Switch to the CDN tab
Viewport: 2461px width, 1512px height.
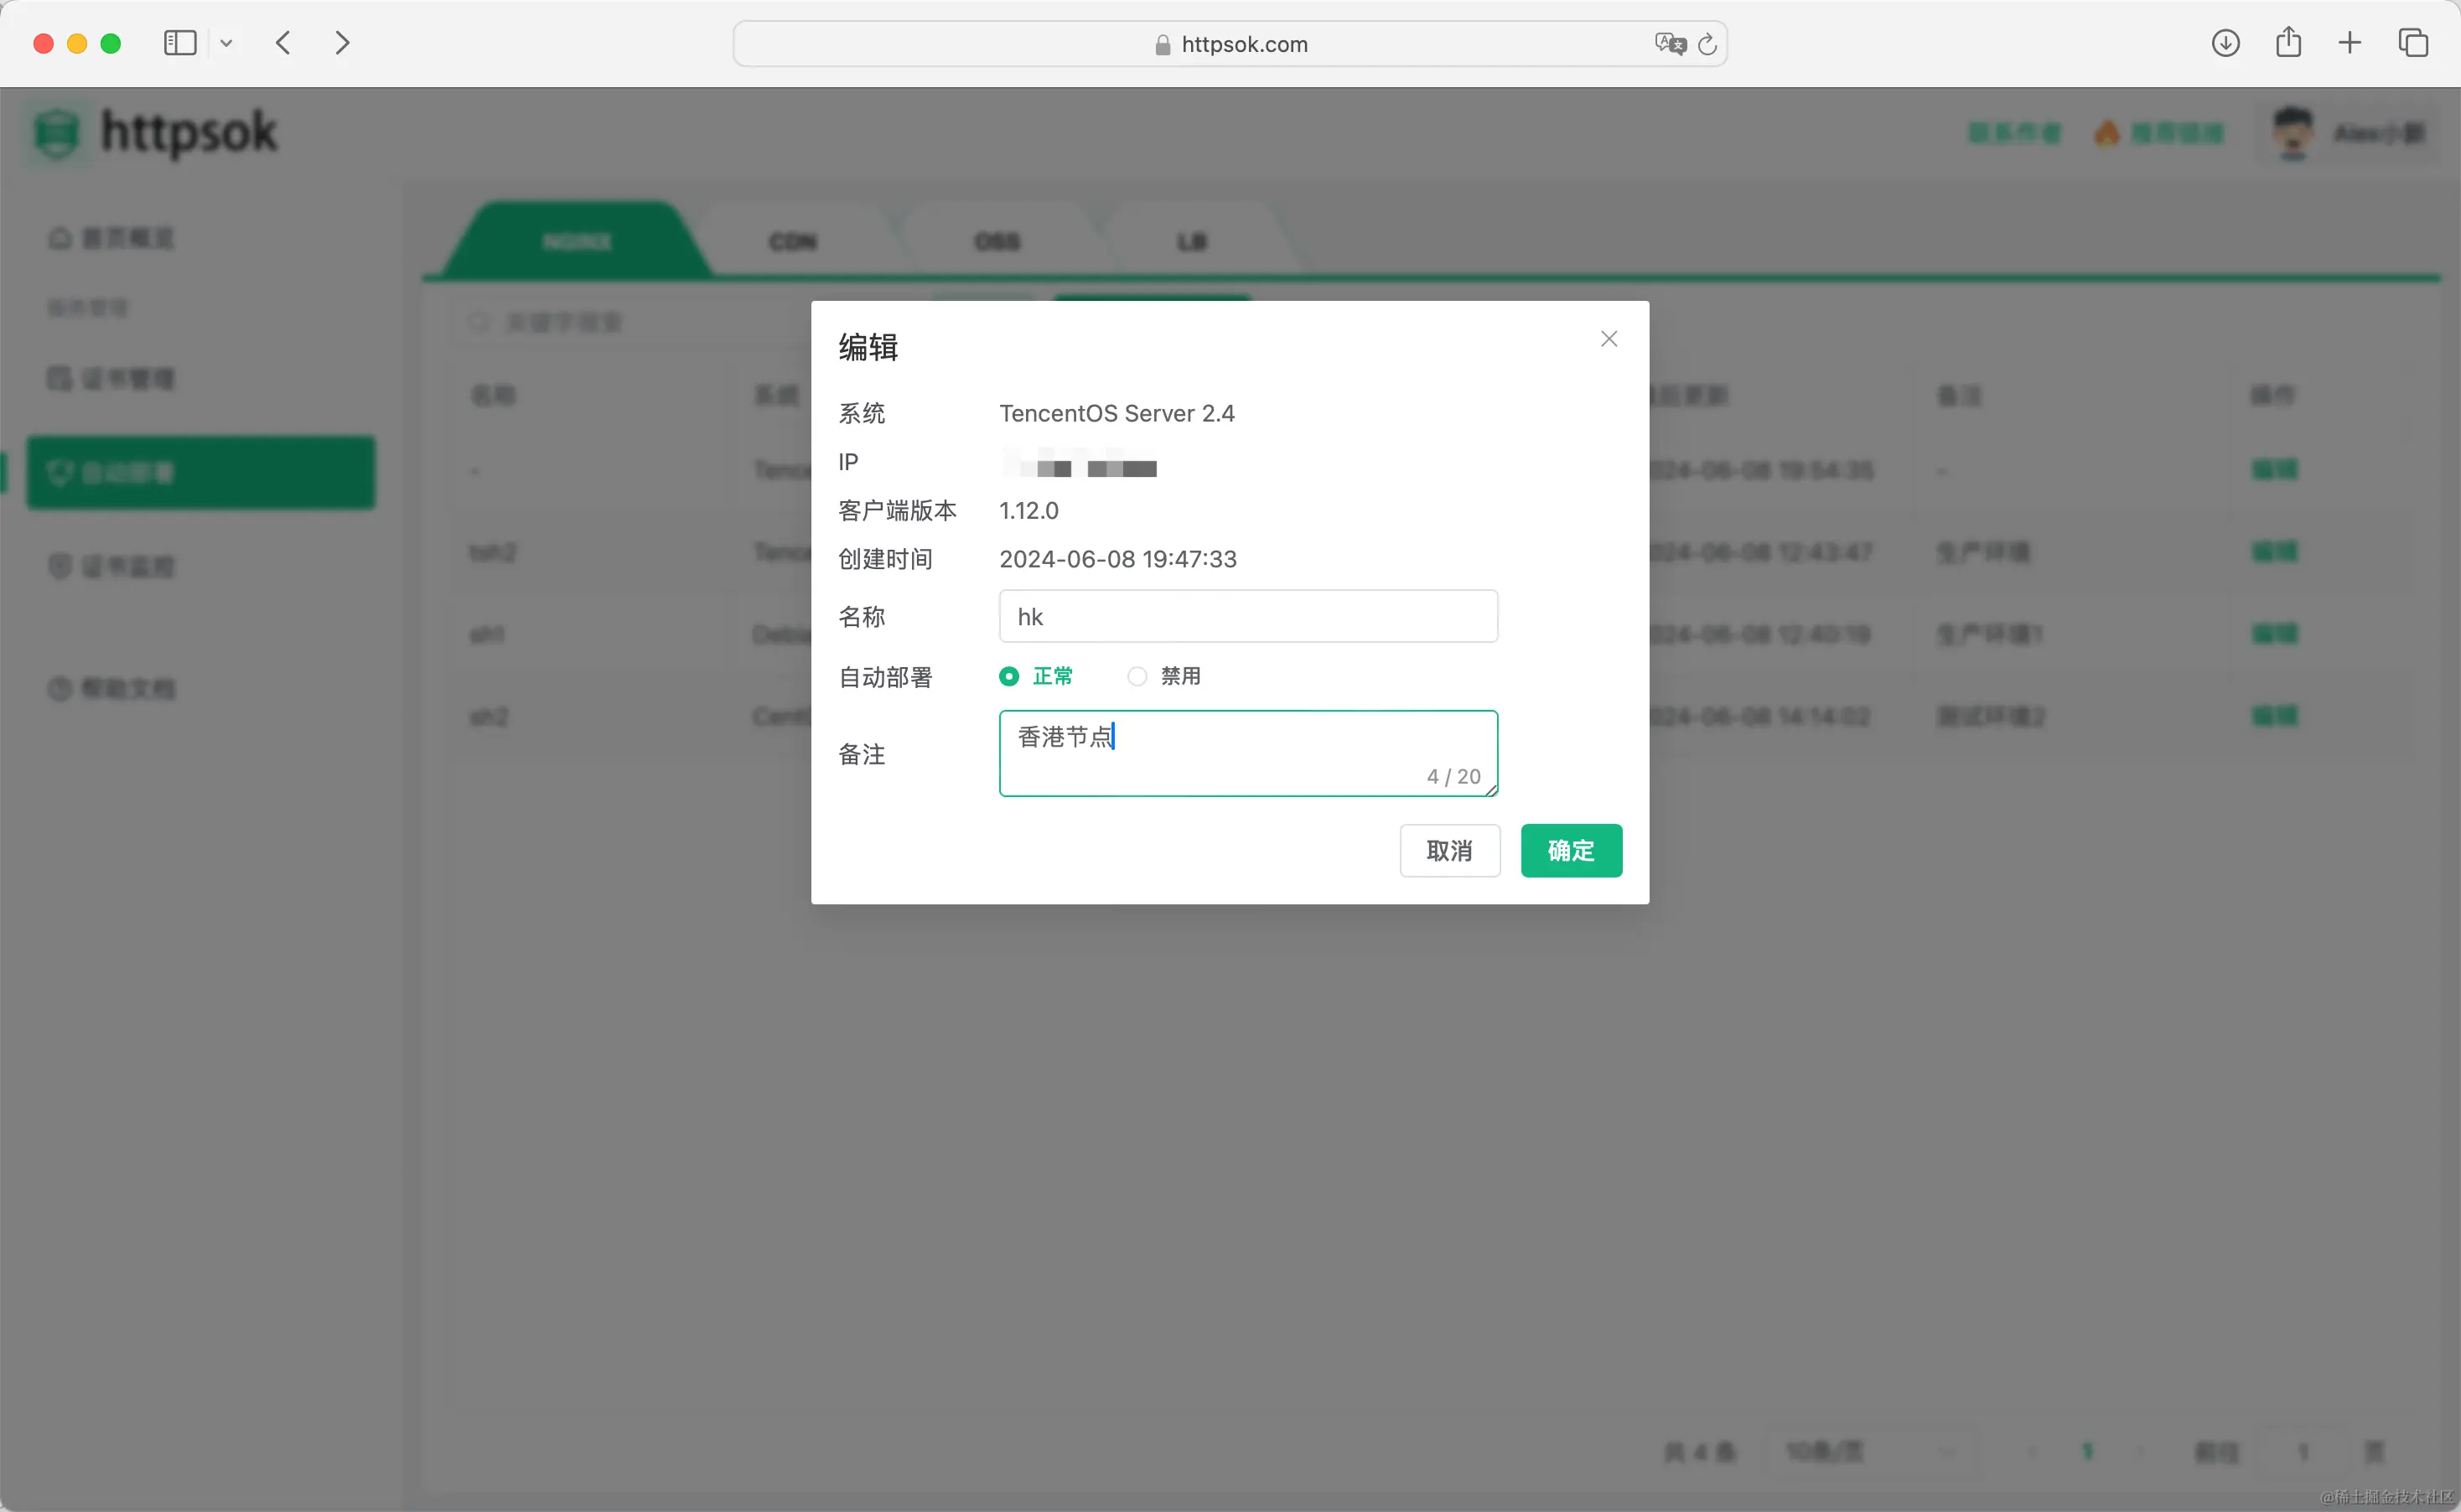[x=792, y=242]
